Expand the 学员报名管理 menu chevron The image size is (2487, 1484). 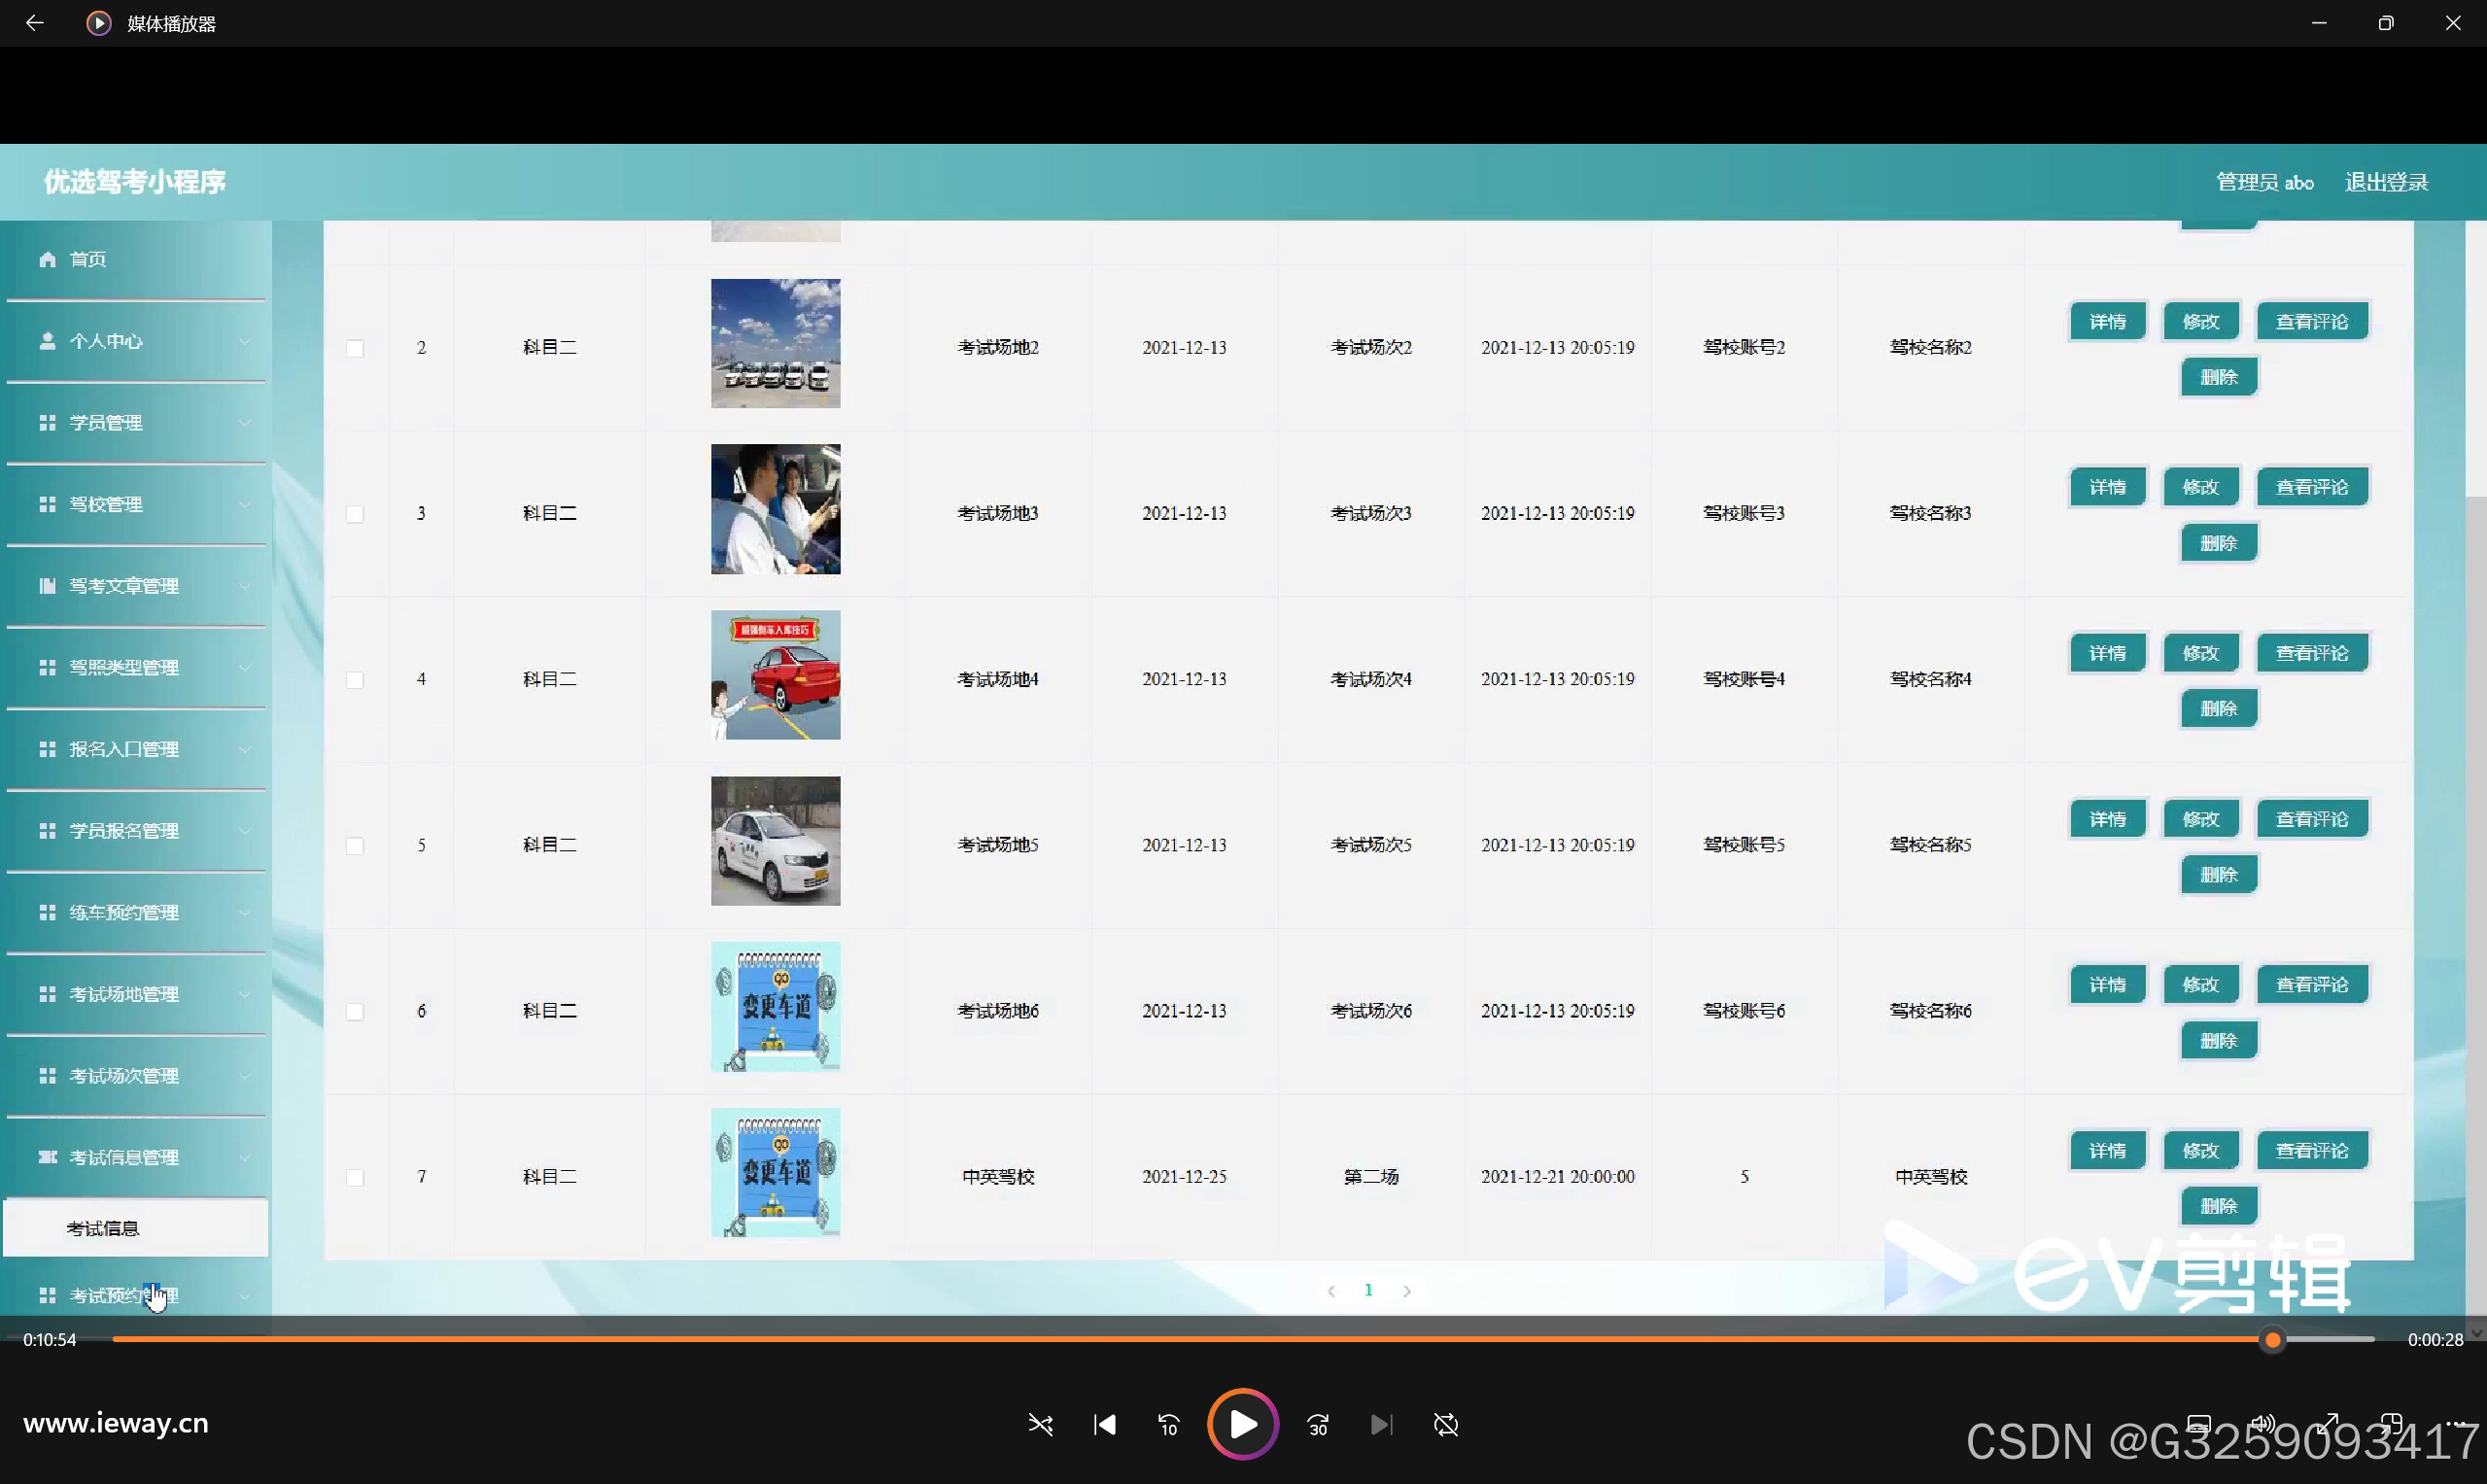(244, 831)
